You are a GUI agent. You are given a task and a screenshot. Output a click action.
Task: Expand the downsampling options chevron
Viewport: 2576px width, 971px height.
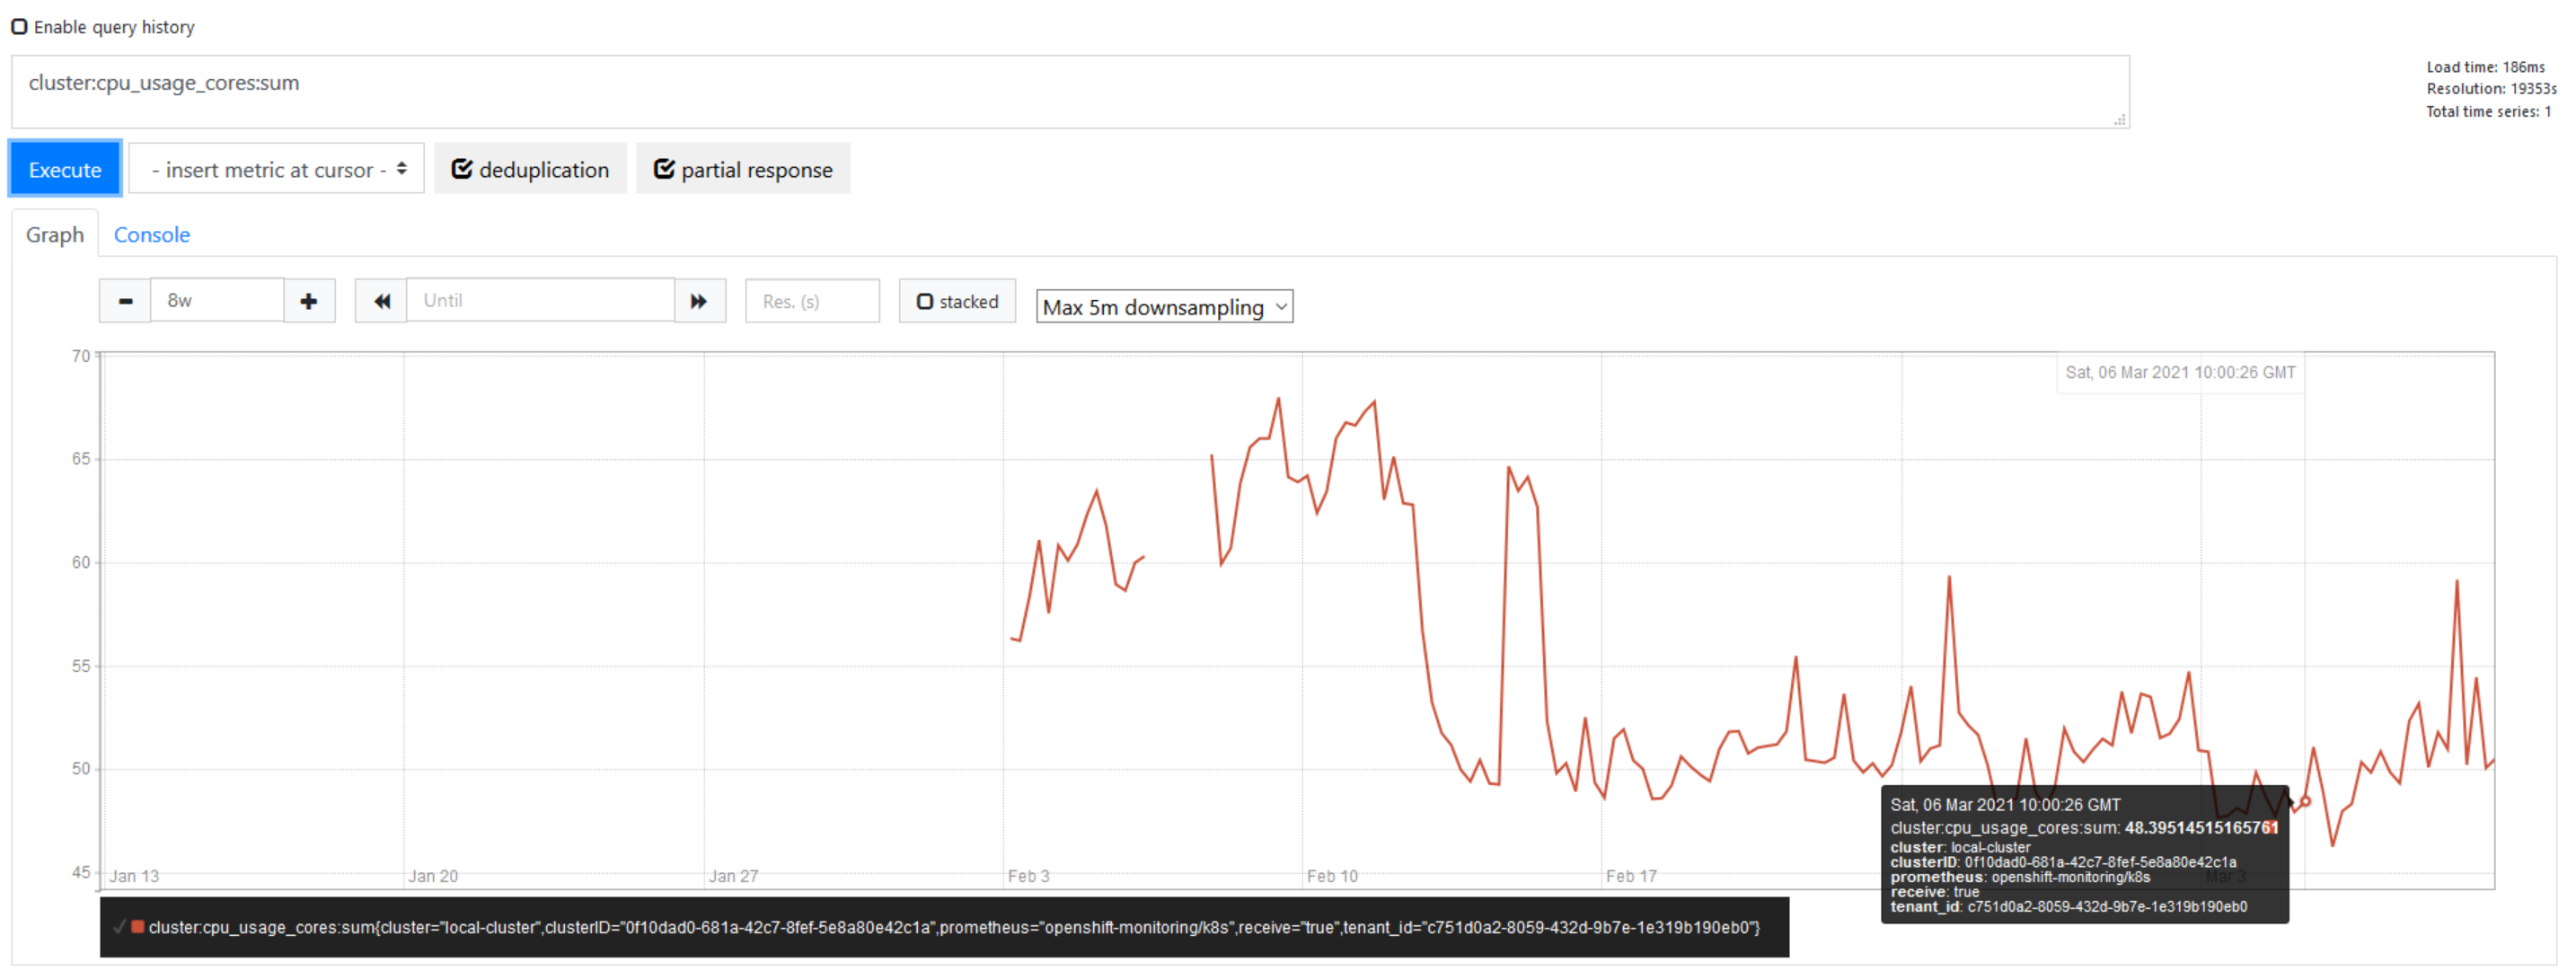click(1282, 308)
